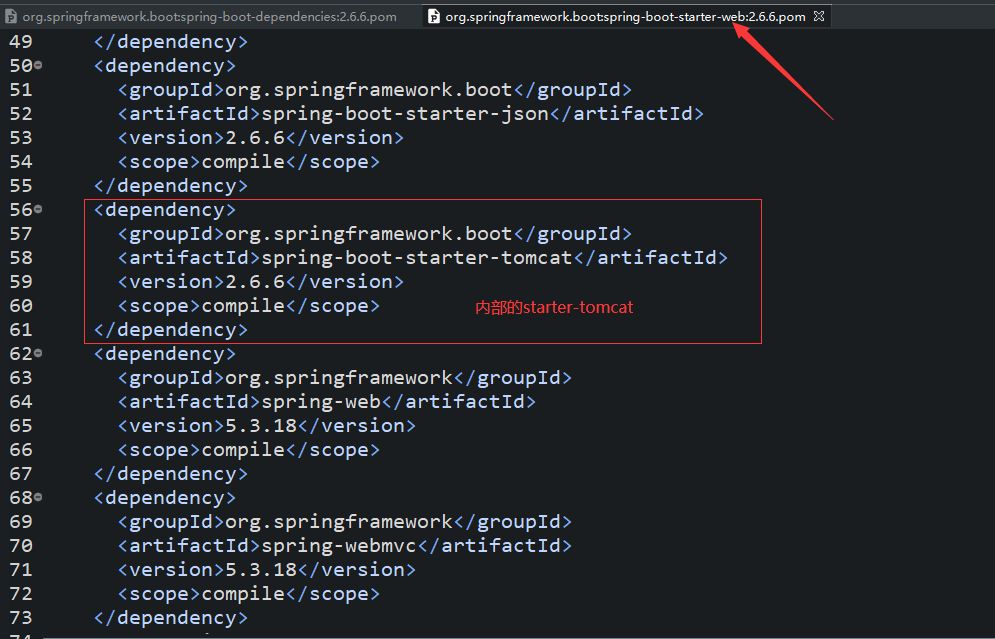Click the red 内部的starter-tomcat annotation
This screenshot has width=995, height=639.
pos(554,308)
